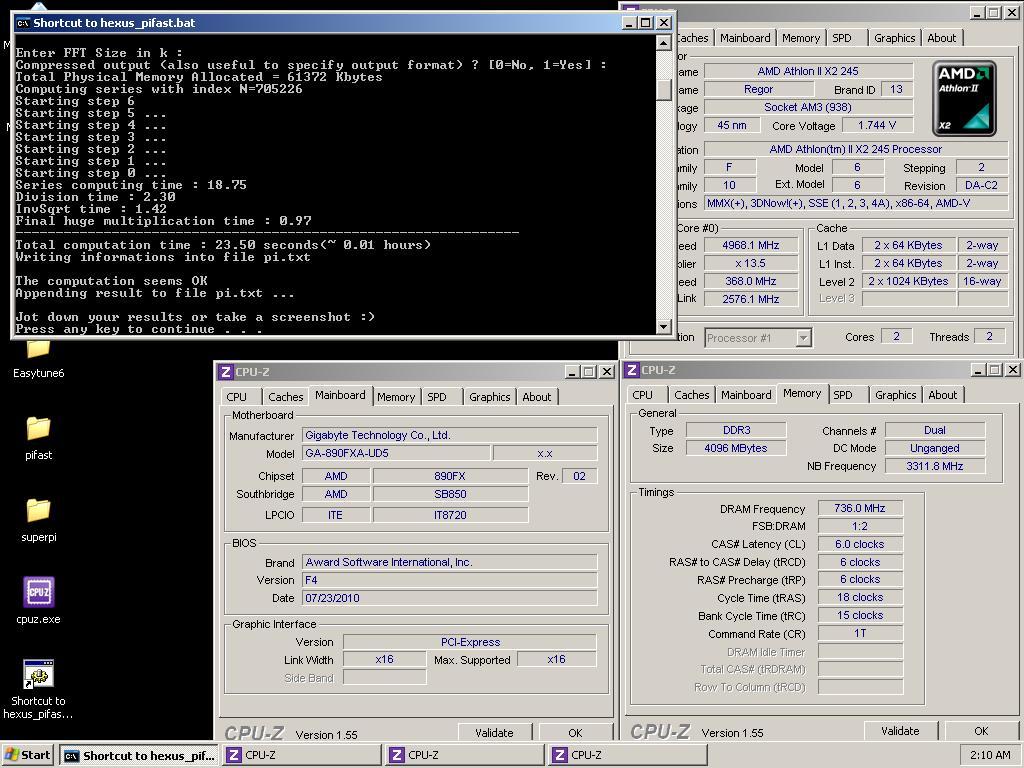
Task: Open Caches tab in Memory window
Action: 691,394
